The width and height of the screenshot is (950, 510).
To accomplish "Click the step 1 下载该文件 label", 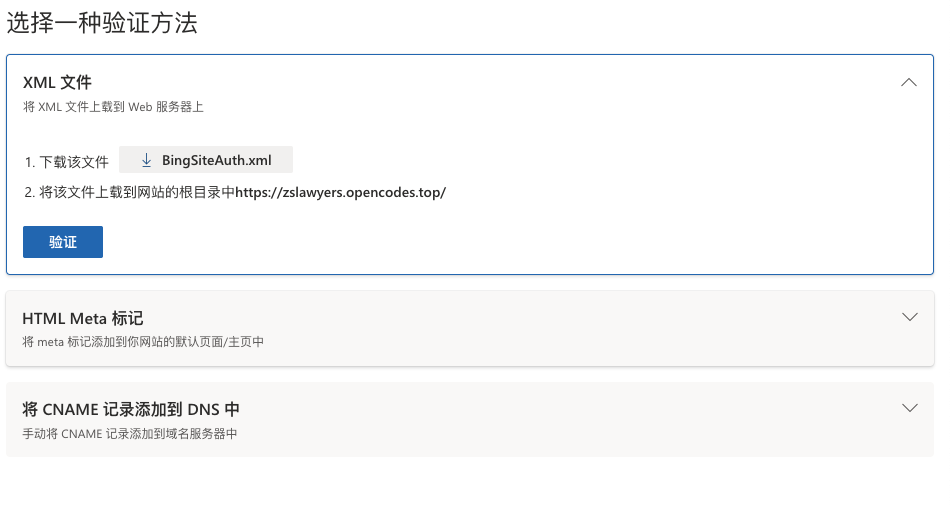I will 66,161.
